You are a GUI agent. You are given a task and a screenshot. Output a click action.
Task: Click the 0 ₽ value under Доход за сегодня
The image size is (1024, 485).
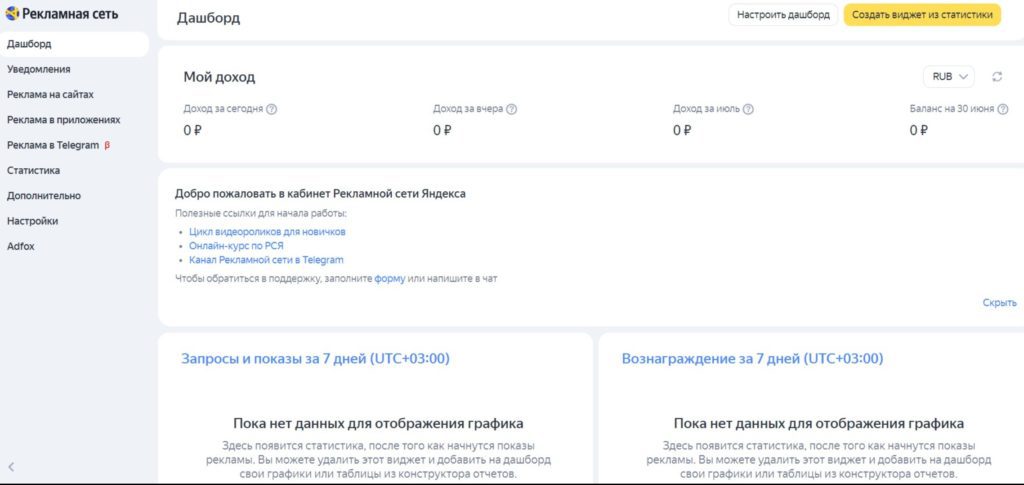pyautogui.click(x=192, y=131)
